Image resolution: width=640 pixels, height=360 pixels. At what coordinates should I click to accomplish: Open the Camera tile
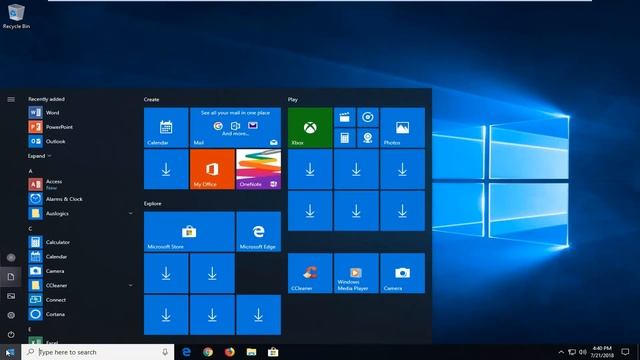point(402,273)
